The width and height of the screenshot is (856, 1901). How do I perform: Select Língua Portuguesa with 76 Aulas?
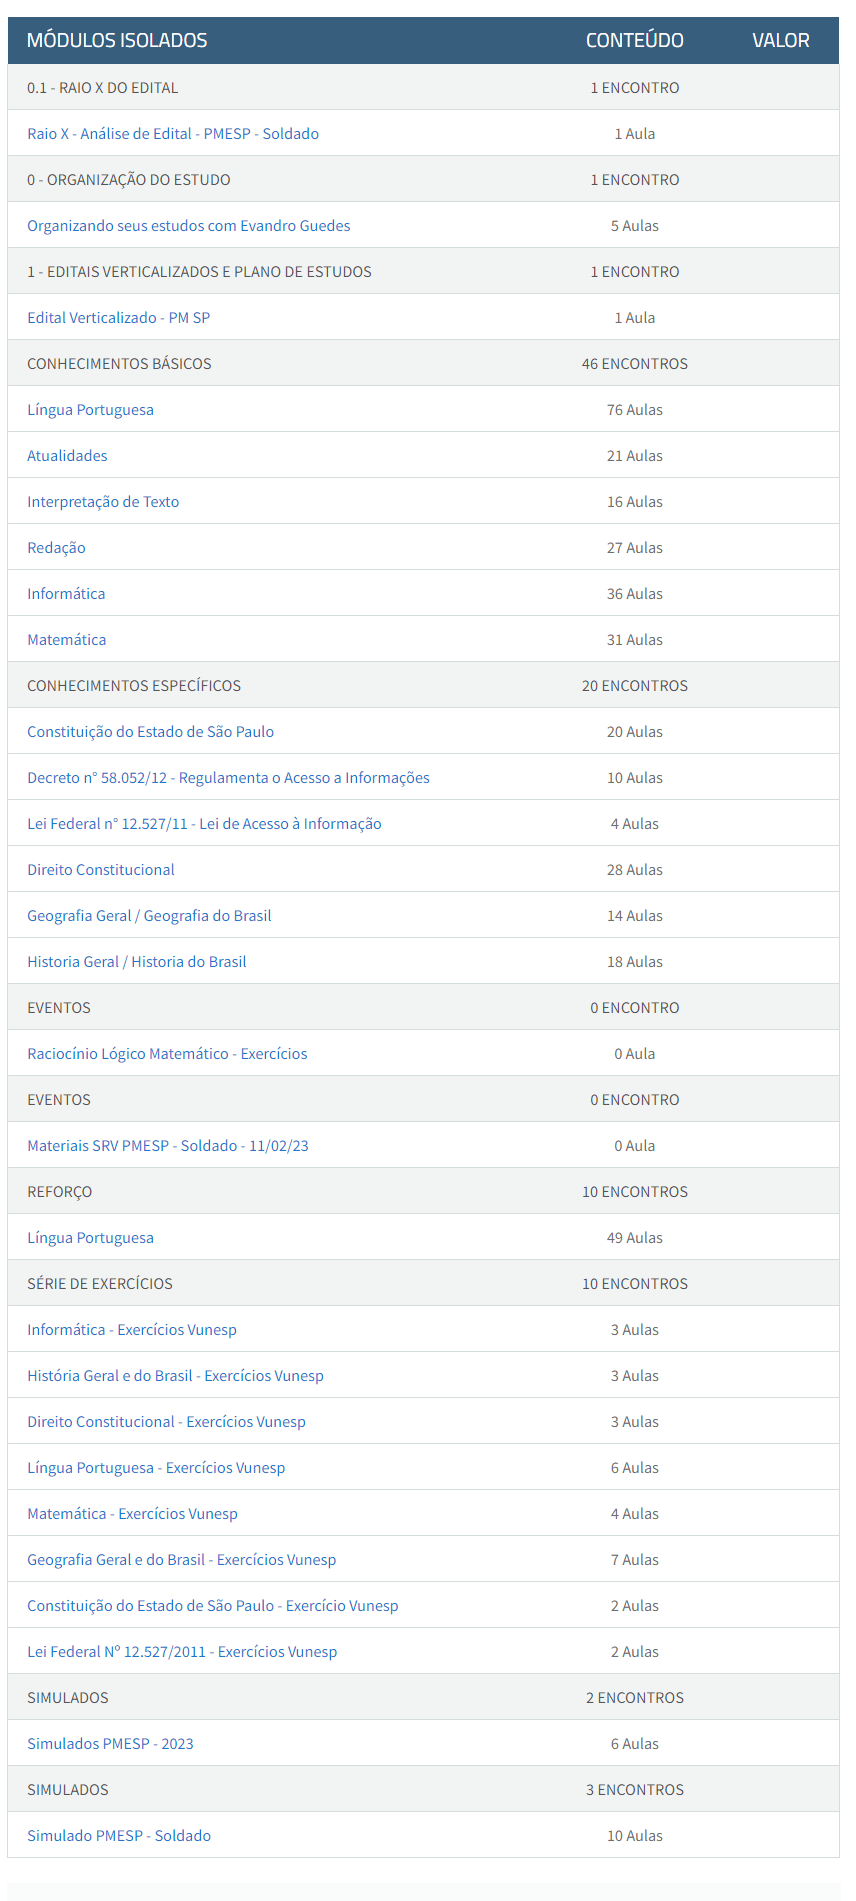[90, 410]
